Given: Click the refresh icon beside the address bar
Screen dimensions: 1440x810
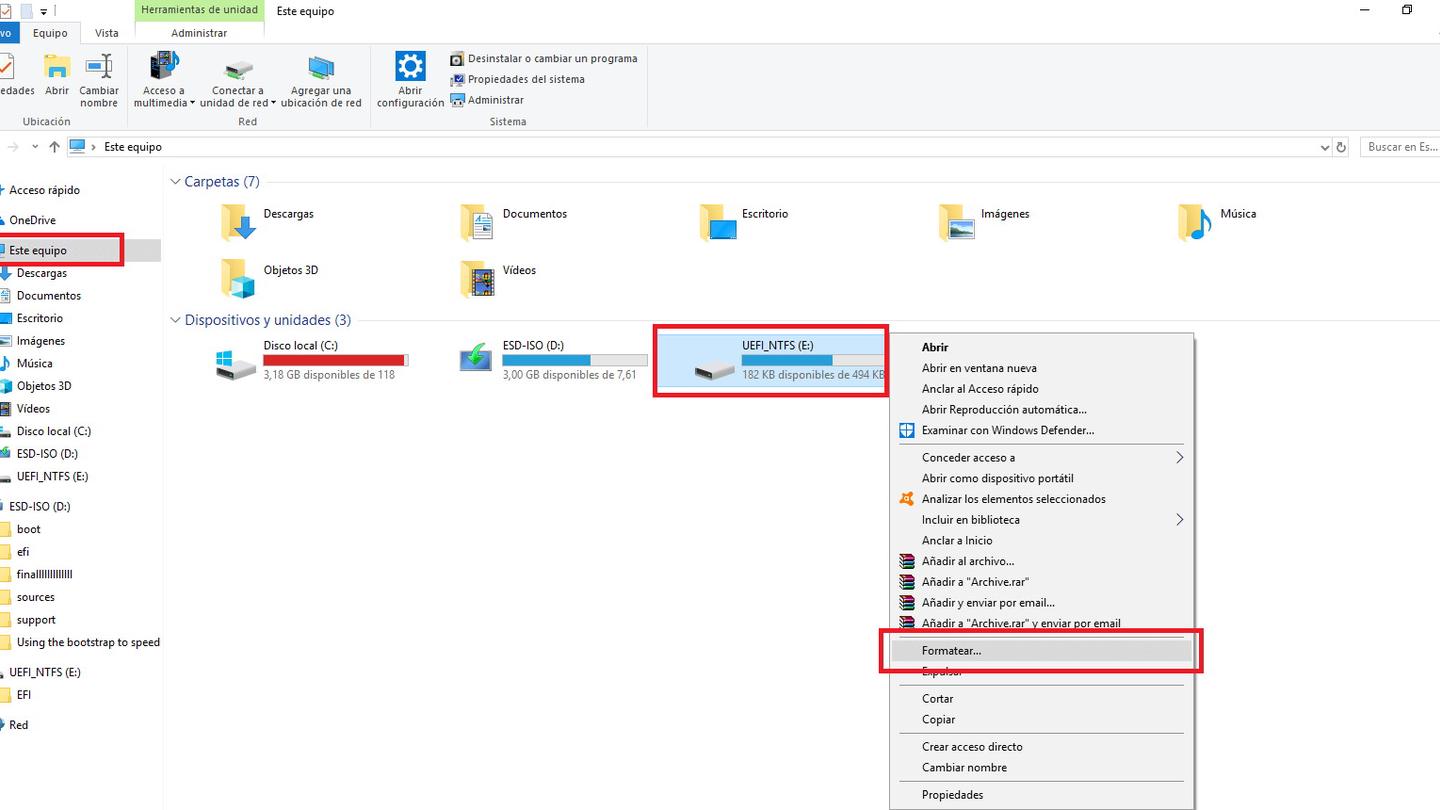Looking at the screenshot, I should pos(1341,146).
